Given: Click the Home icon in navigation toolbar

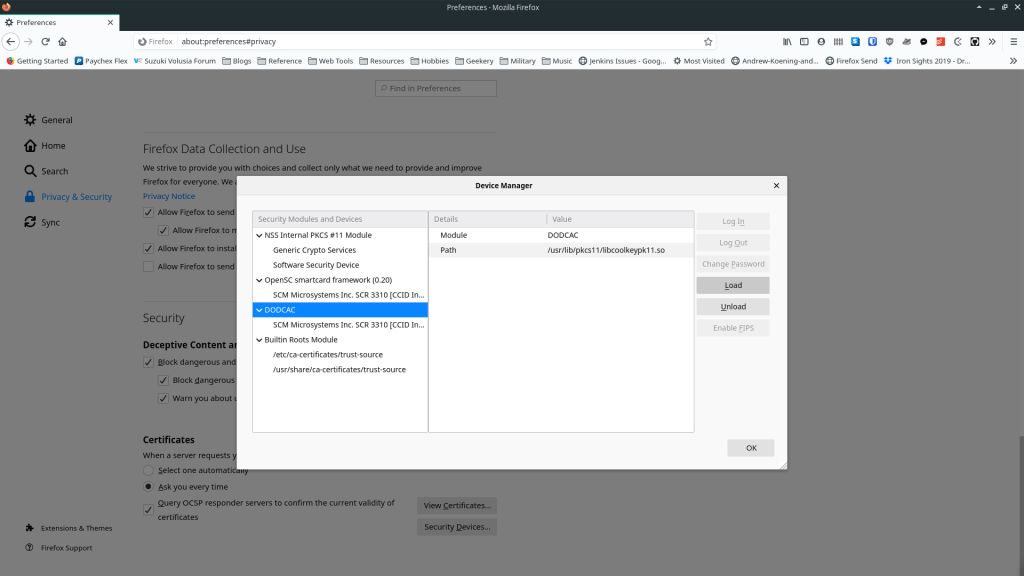Looking at the screenshot, I should click(x=62, y=42).
